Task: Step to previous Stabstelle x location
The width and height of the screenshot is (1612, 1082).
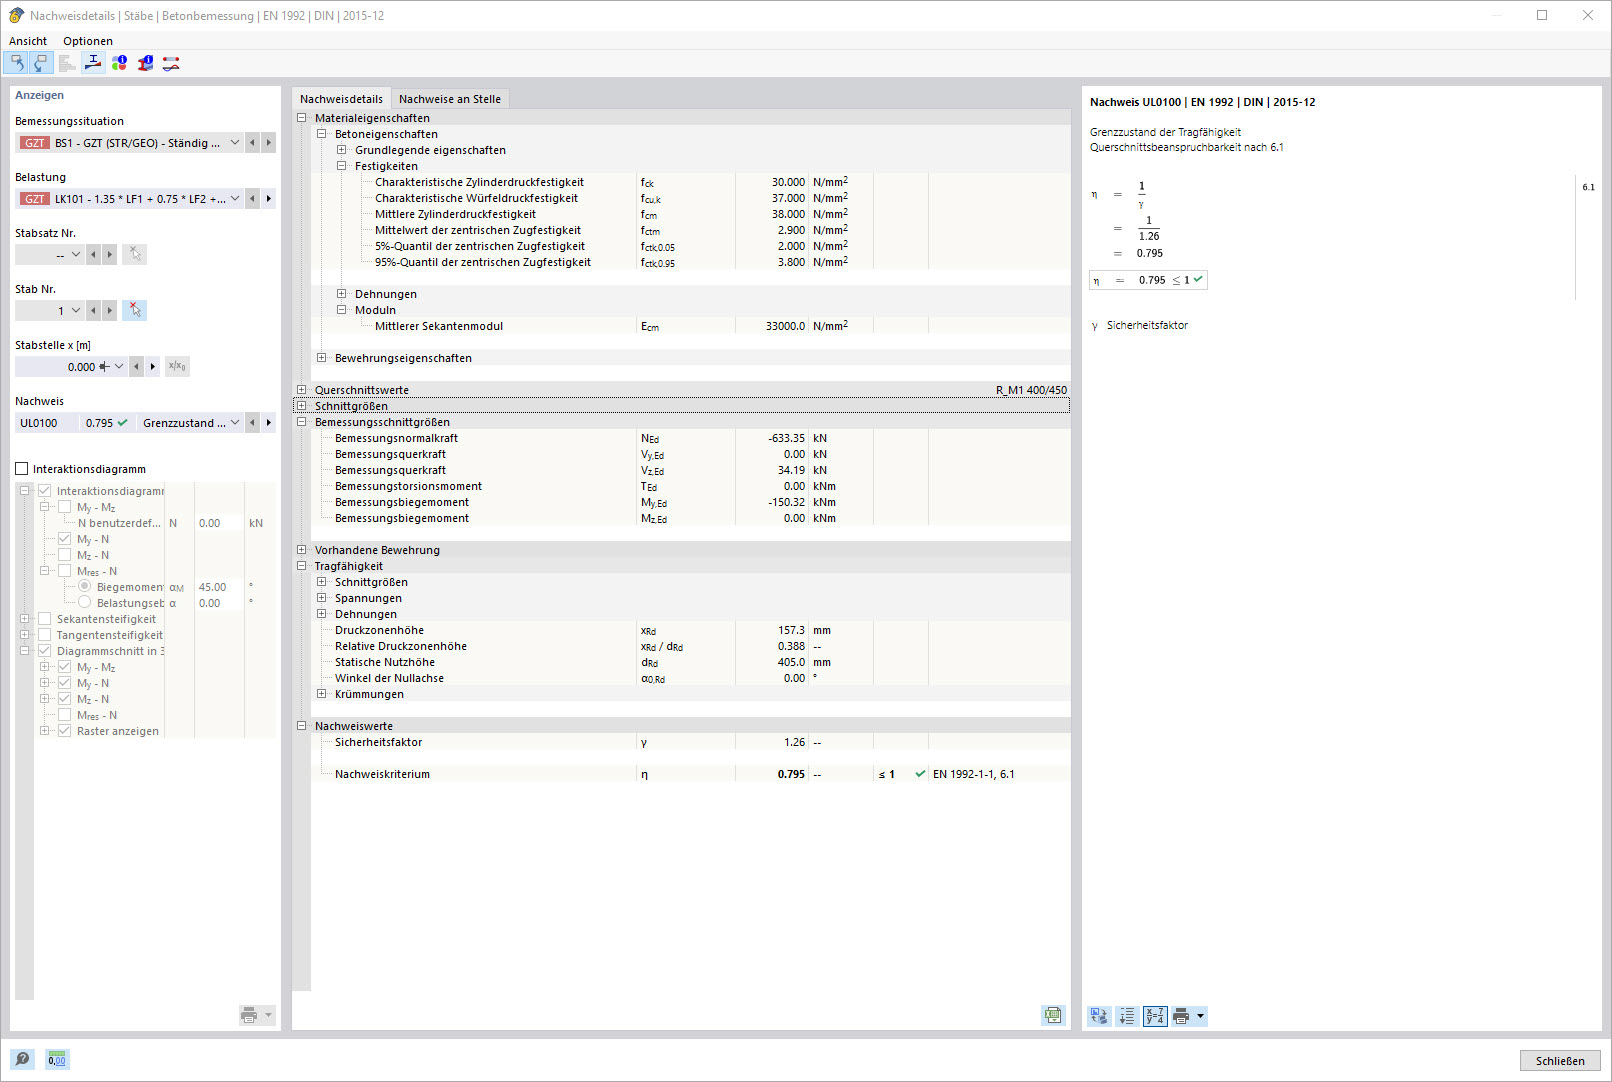Action: point(136,367)
